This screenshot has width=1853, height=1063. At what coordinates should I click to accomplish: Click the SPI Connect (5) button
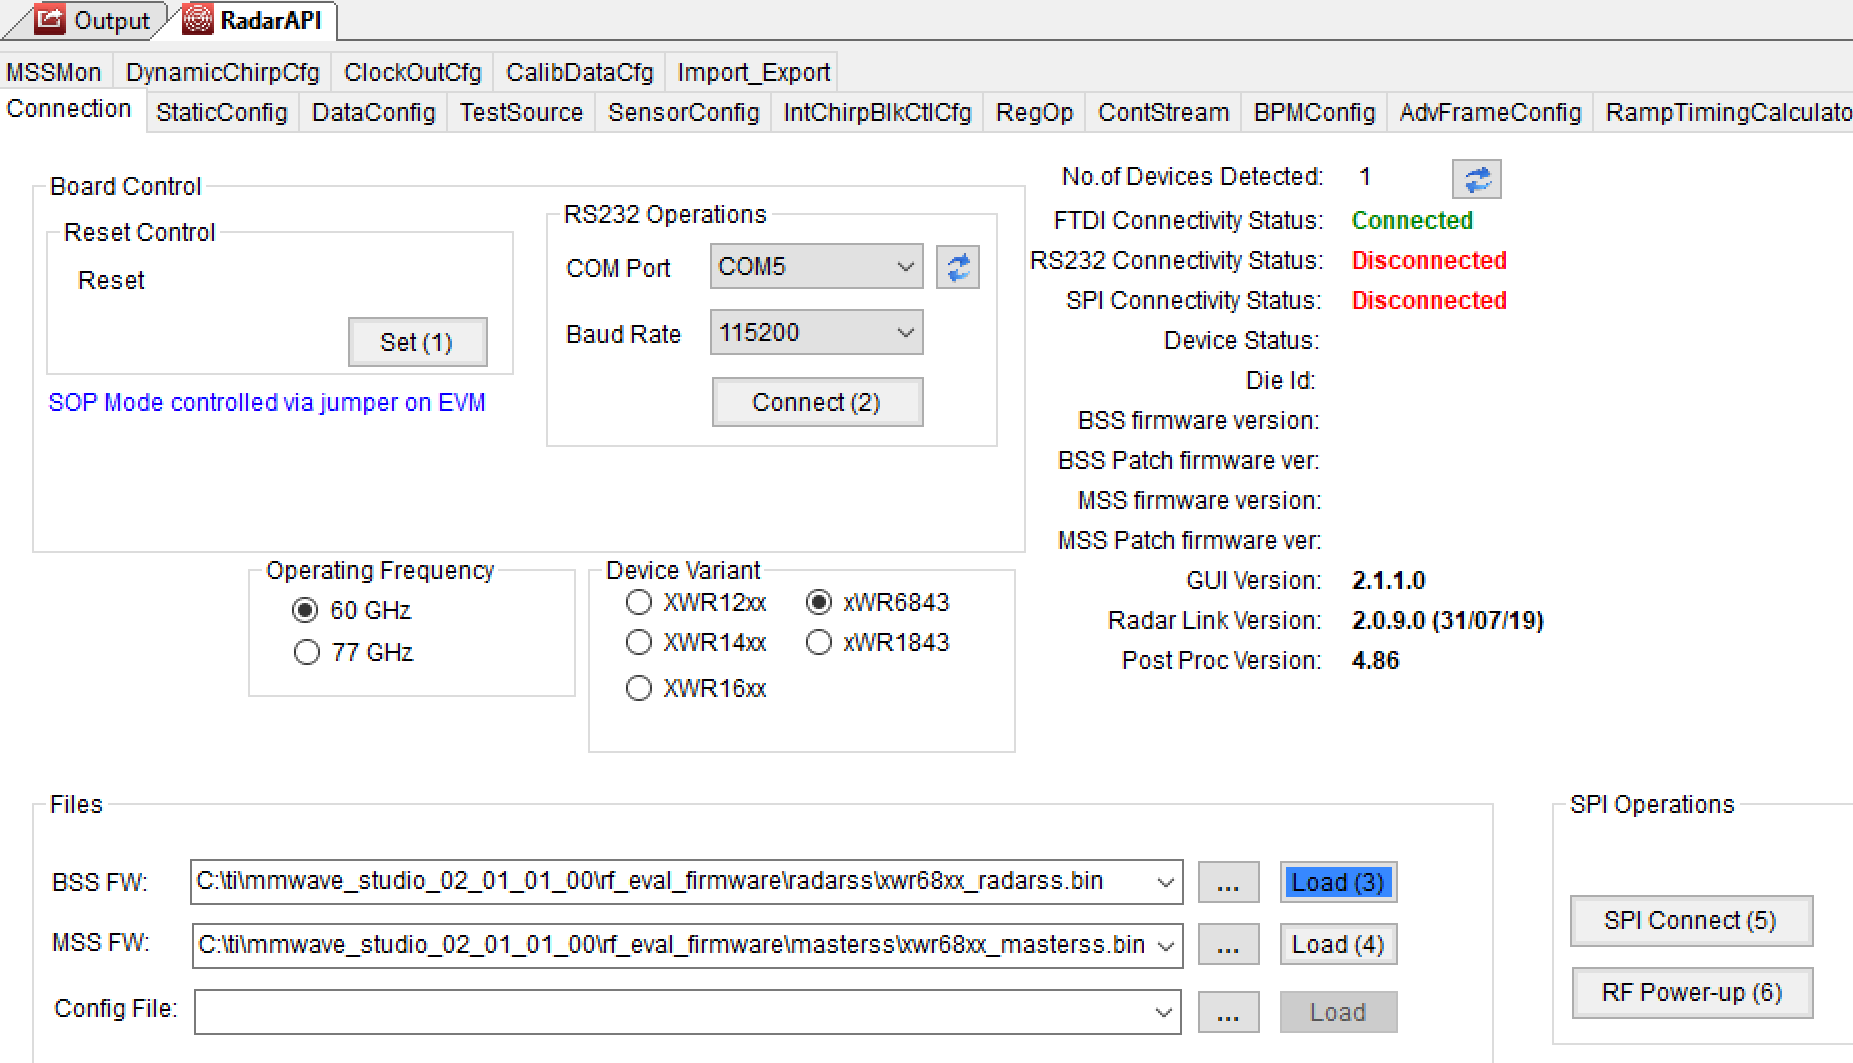pyautogui.click(x=1691, y=921)
